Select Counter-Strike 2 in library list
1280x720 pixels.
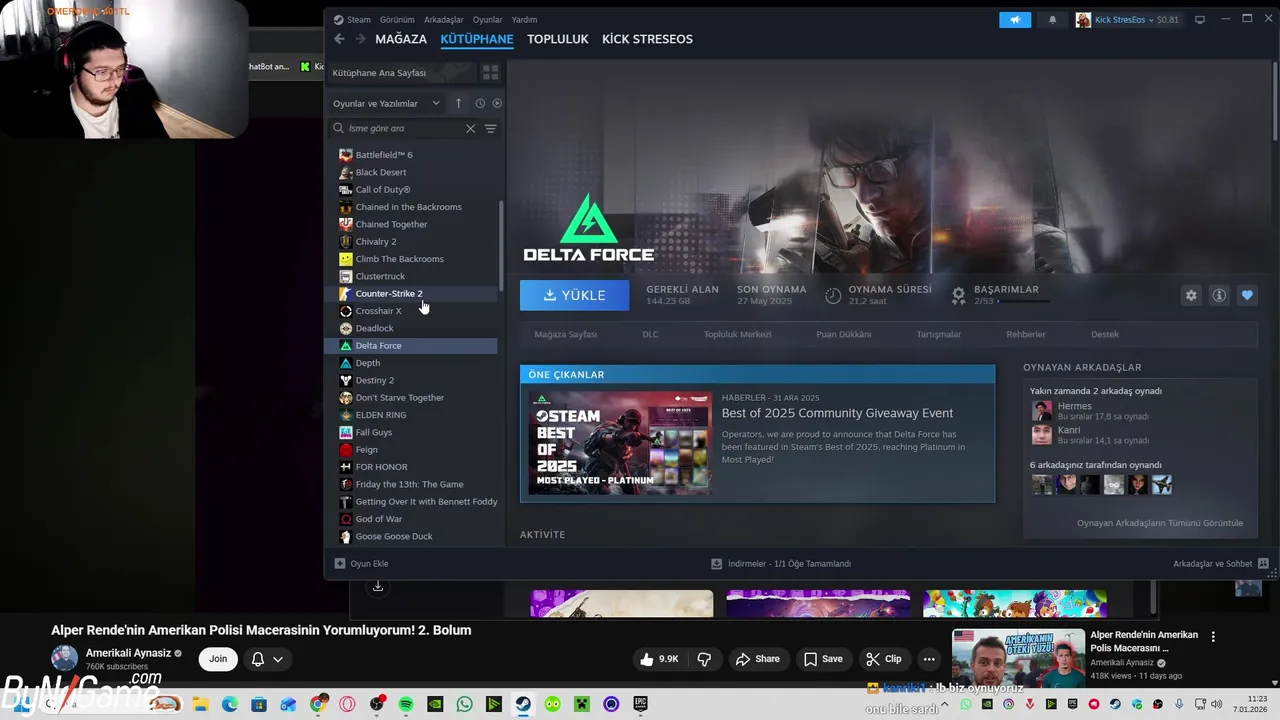click(x=412, y=294)
